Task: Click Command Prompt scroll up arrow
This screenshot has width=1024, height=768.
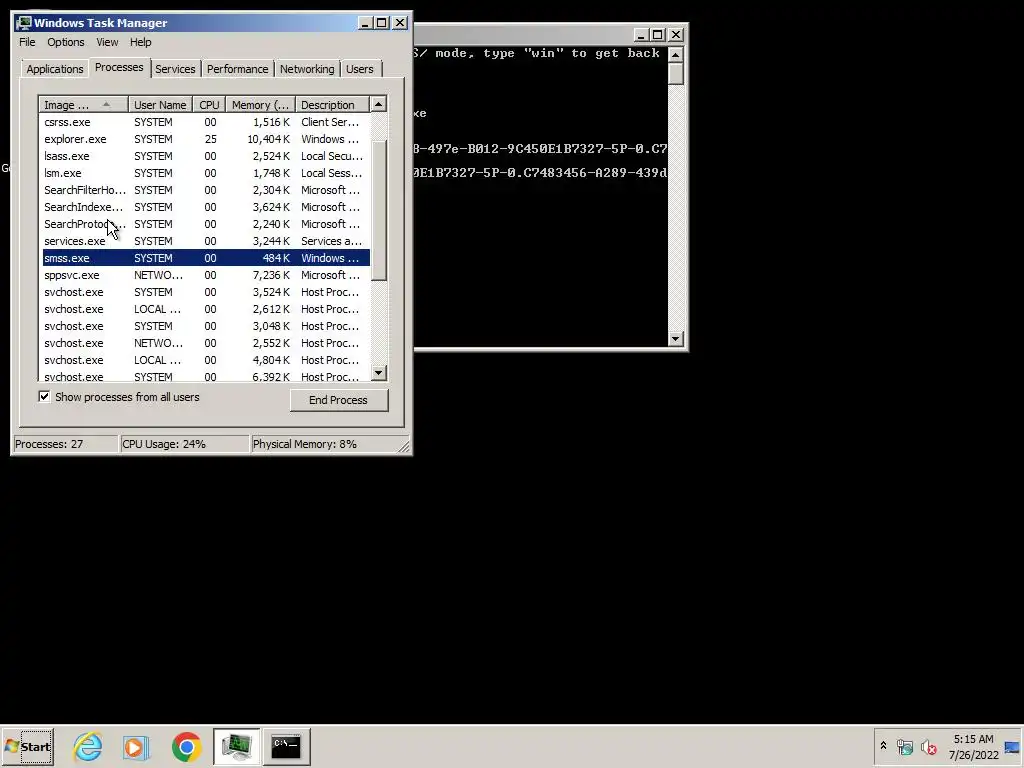Action: [676, 54]
